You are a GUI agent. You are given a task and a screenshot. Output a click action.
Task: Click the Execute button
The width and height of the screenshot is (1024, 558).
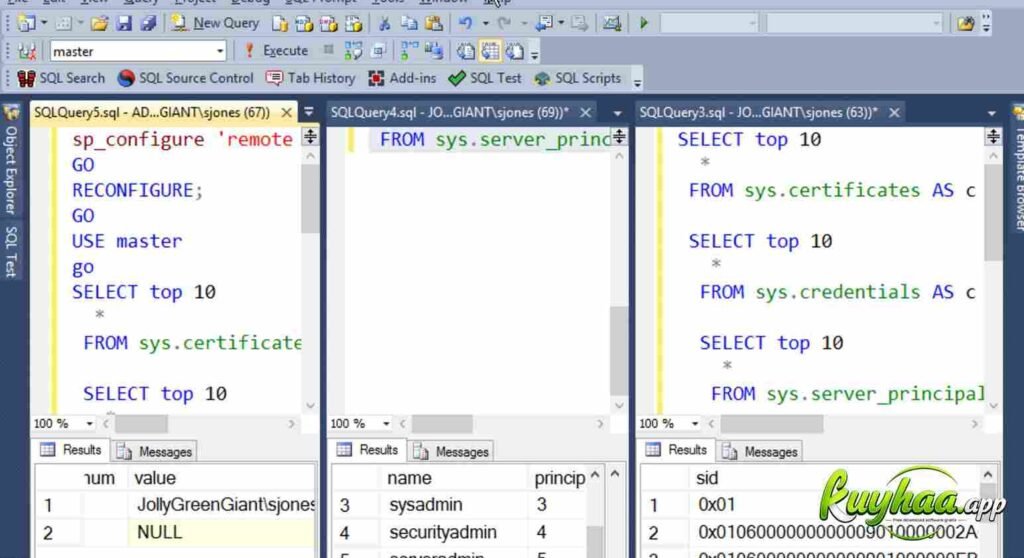click(276, 51)
